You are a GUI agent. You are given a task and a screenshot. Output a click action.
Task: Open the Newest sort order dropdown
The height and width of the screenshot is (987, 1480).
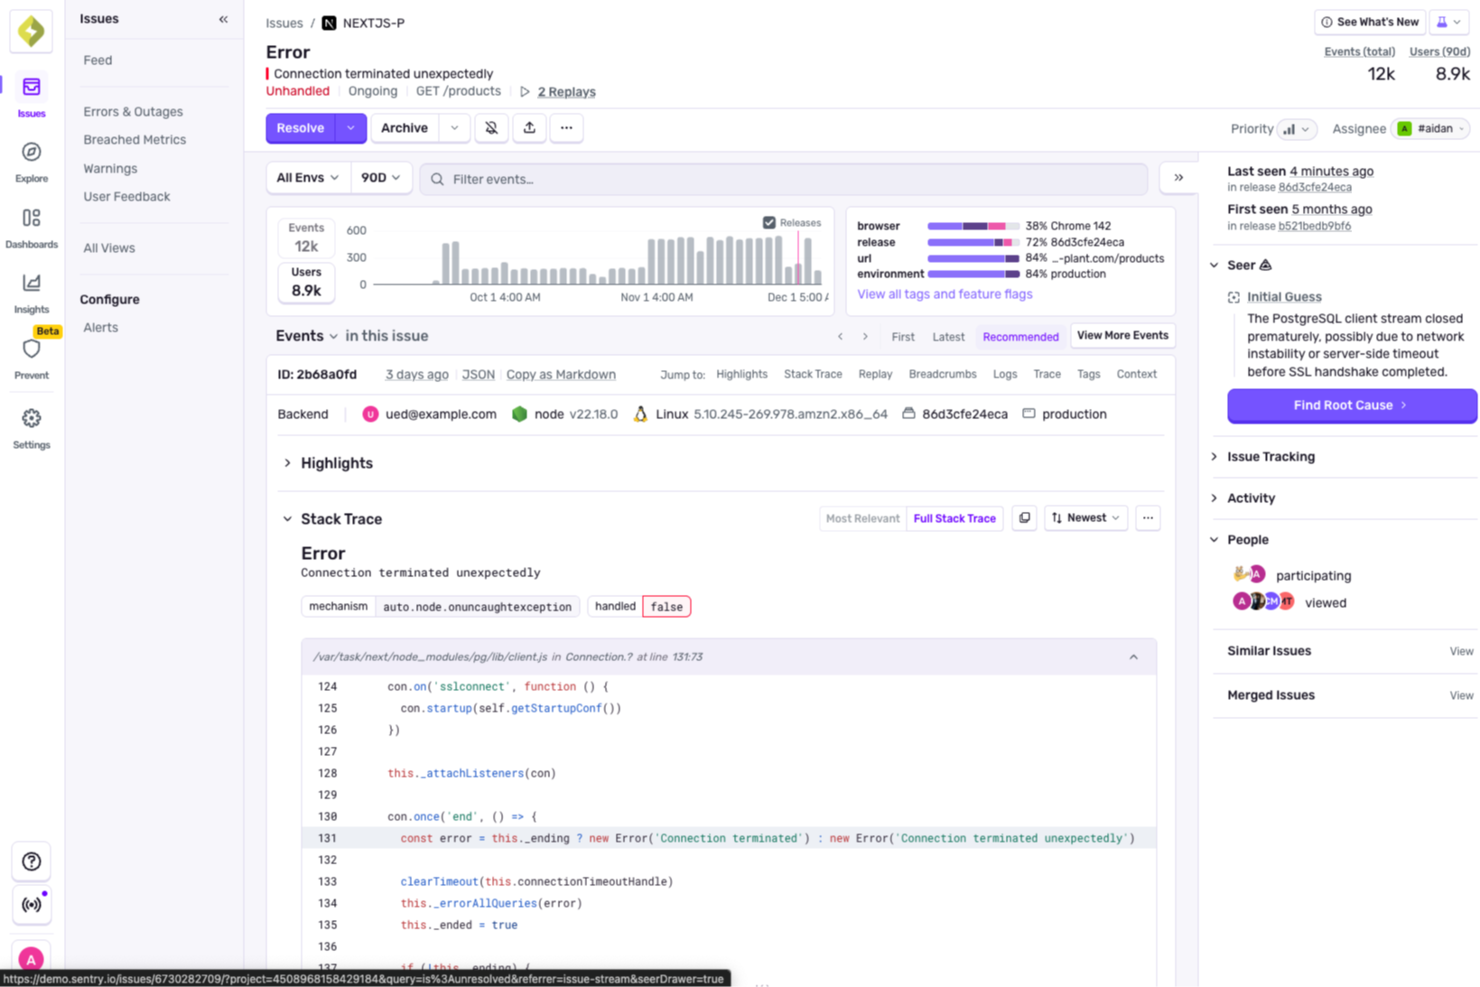click(x=1085, y=518)
